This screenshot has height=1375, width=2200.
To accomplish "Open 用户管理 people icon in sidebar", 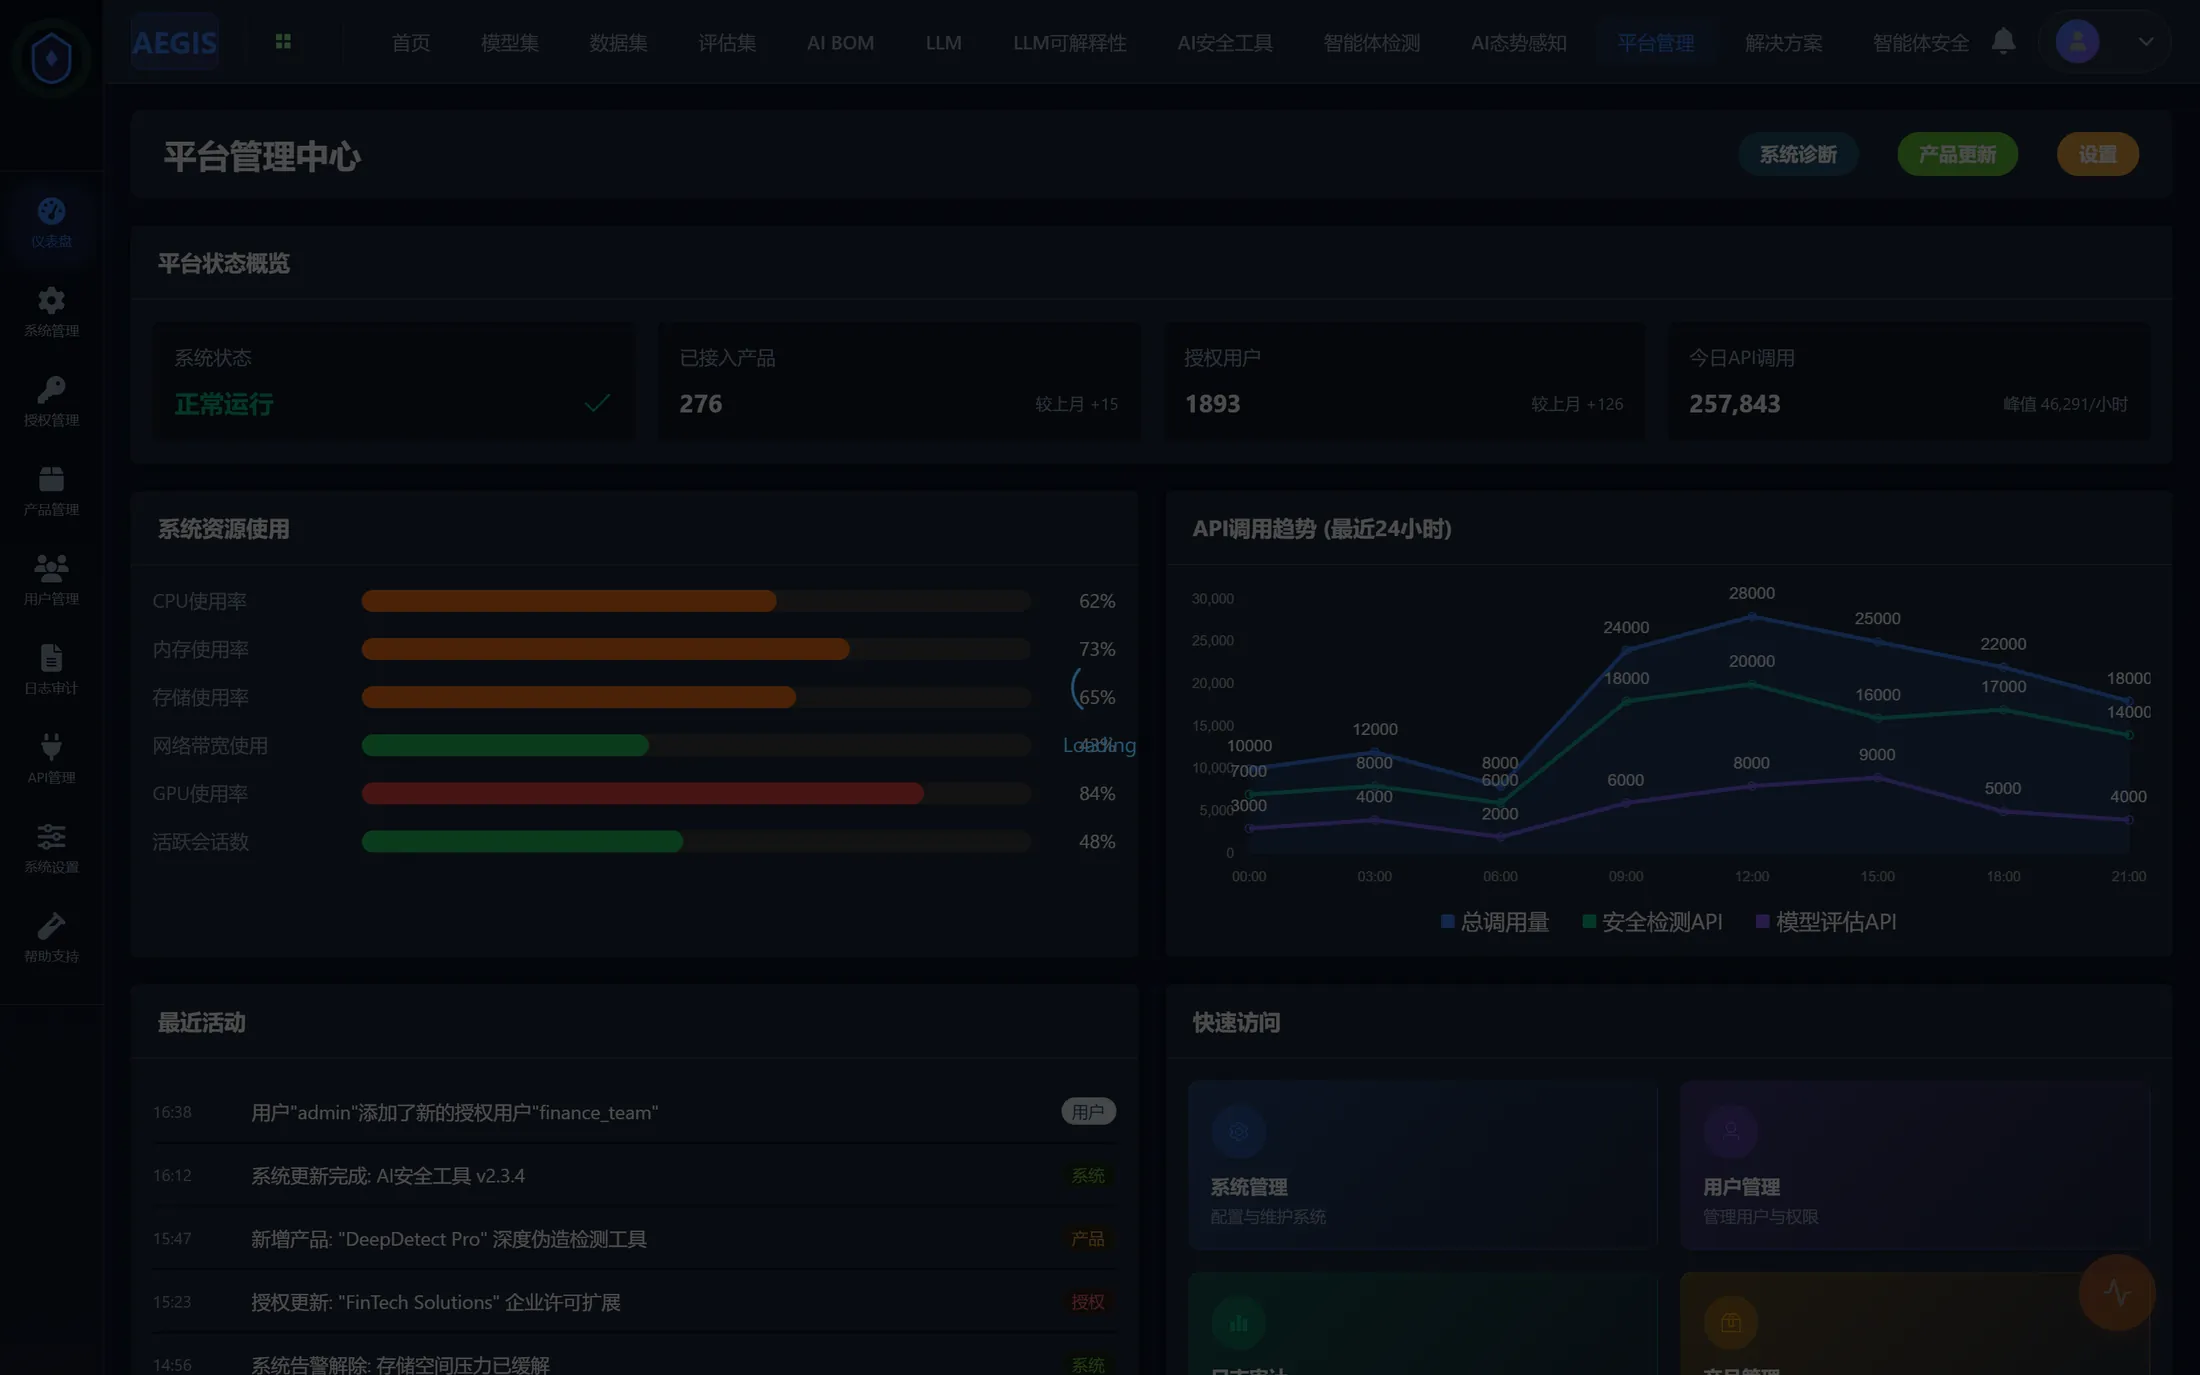I will pyautogui.click(x=51, y=568).
